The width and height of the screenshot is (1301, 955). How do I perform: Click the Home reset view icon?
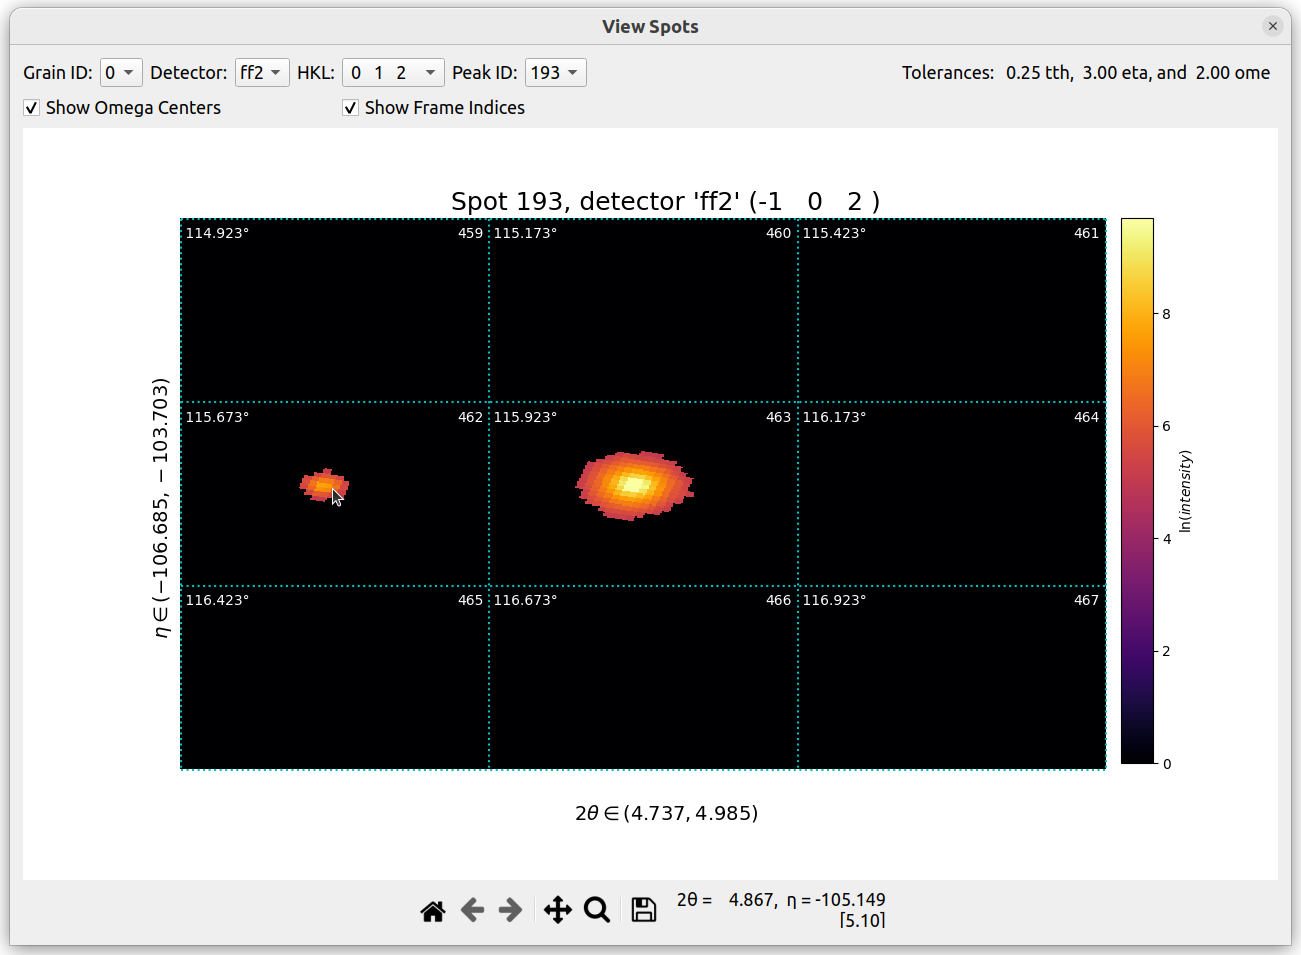433,910
